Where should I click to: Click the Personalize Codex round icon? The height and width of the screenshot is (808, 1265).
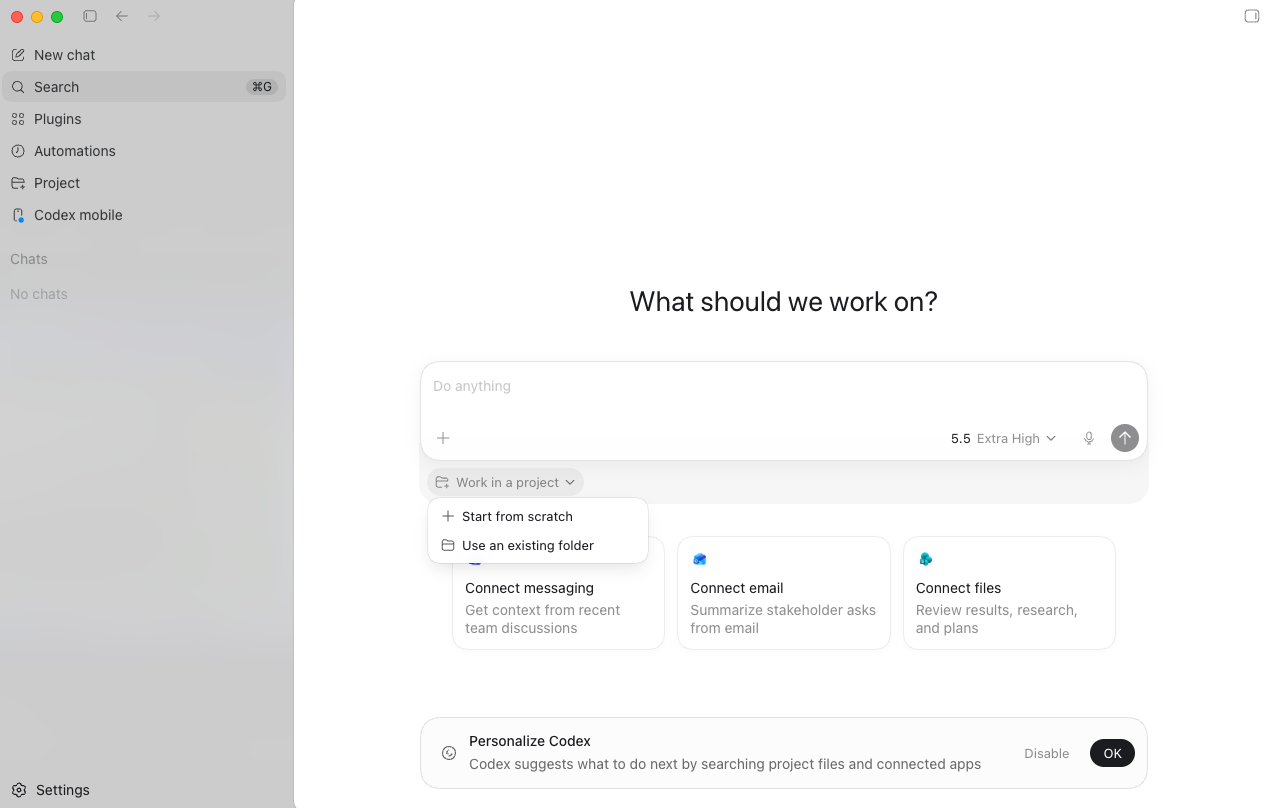(x=449, y=753)
